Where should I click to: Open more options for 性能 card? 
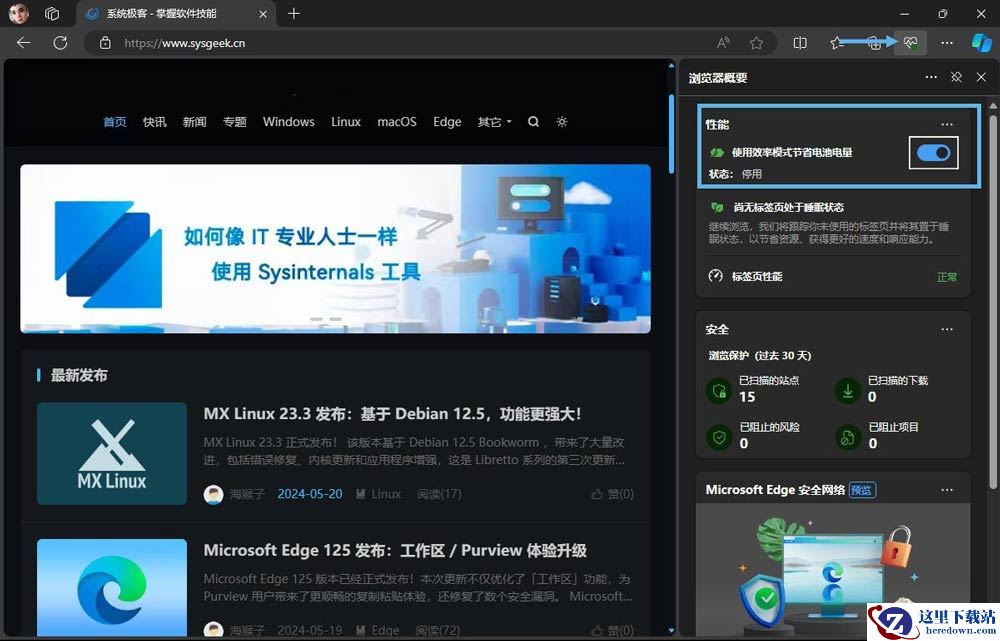pyautogui.click(x=947, y=124)
